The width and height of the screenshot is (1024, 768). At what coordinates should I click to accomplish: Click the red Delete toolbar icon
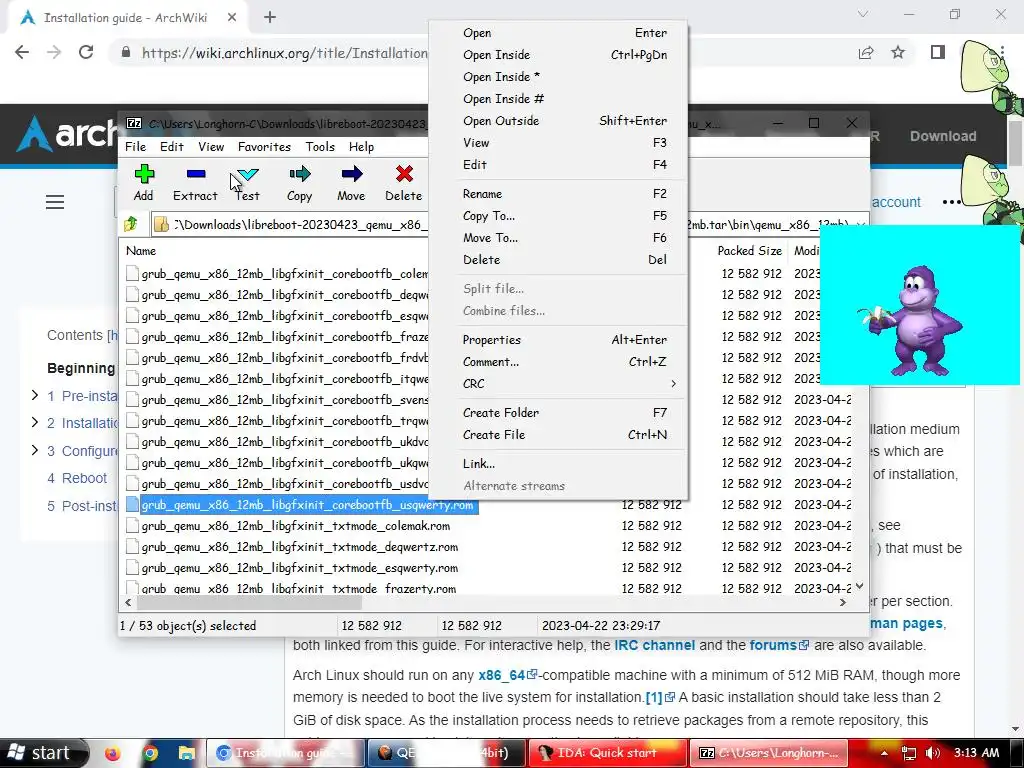coord(404,174)
